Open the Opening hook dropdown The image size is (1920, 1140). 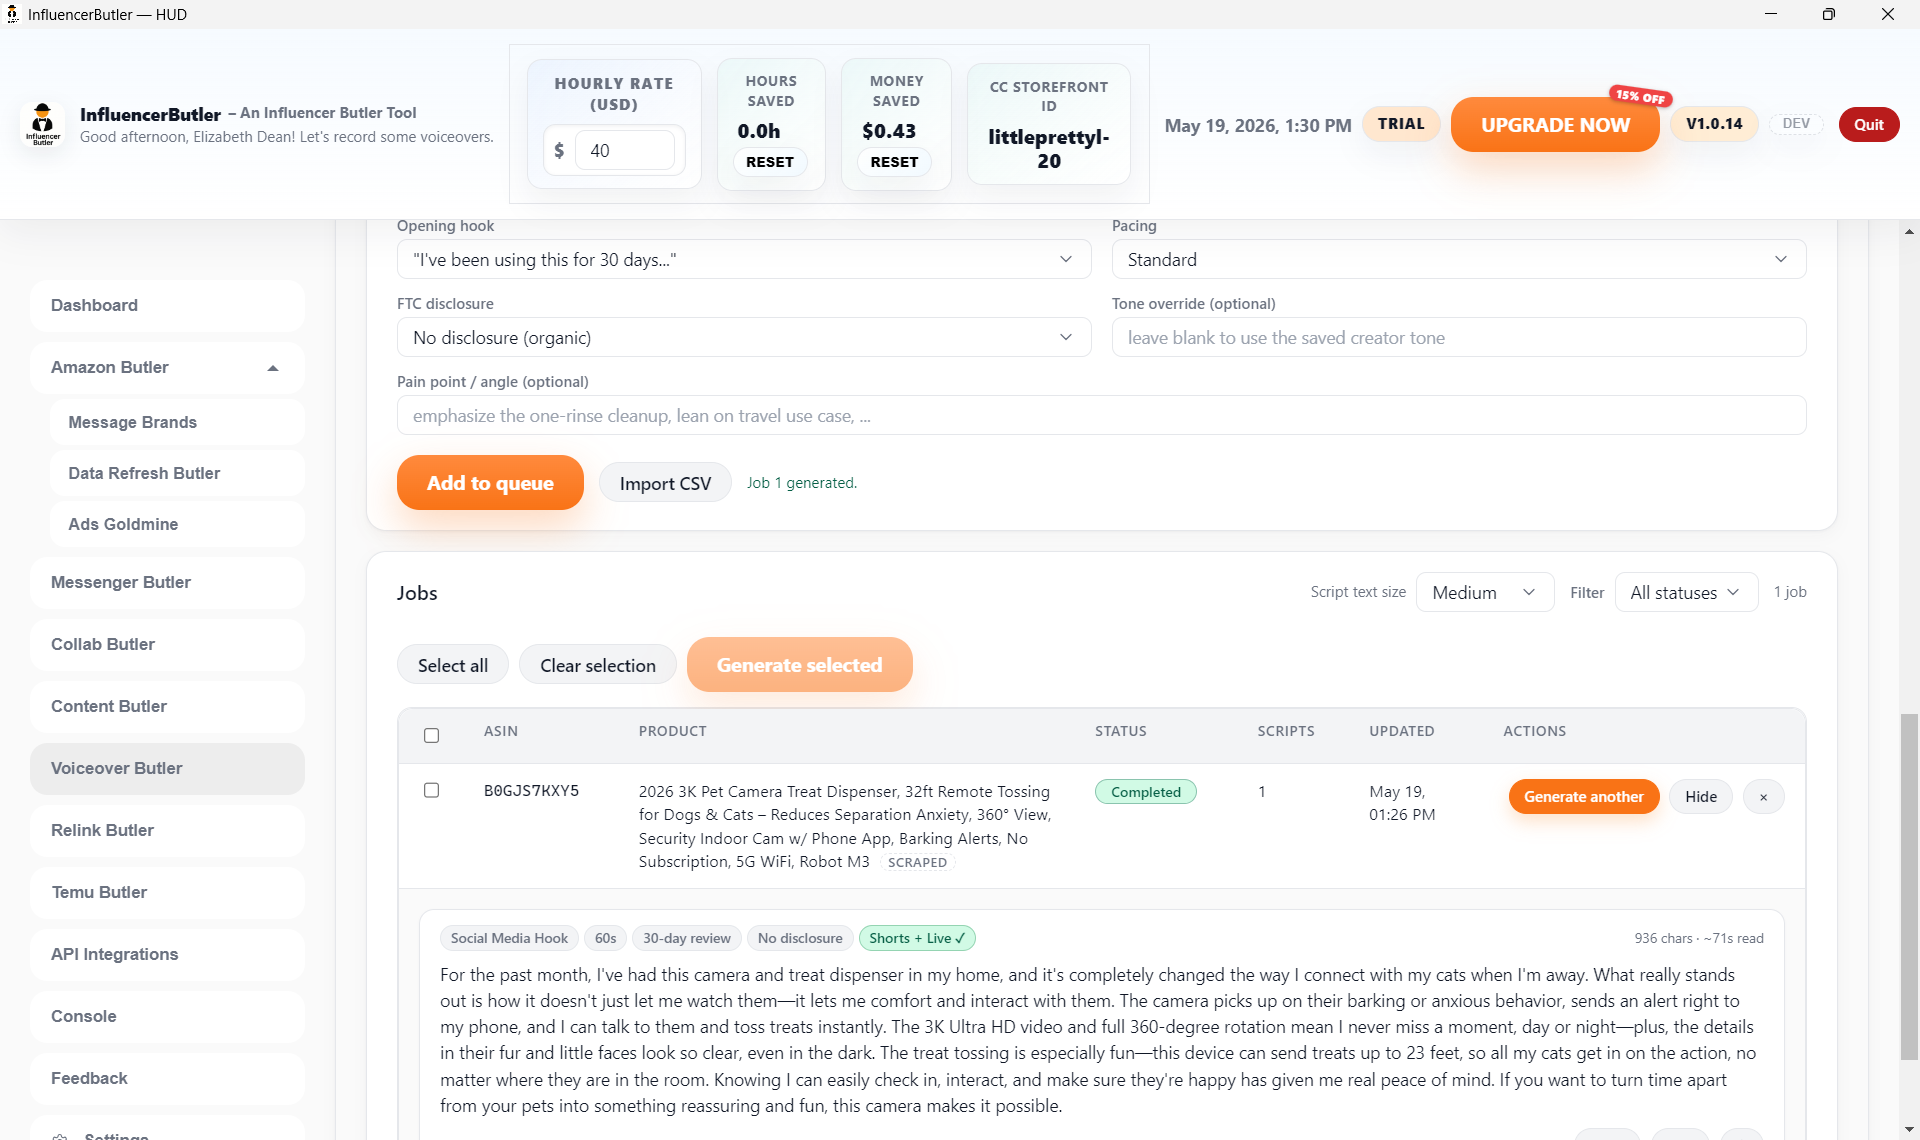[744, 260]
